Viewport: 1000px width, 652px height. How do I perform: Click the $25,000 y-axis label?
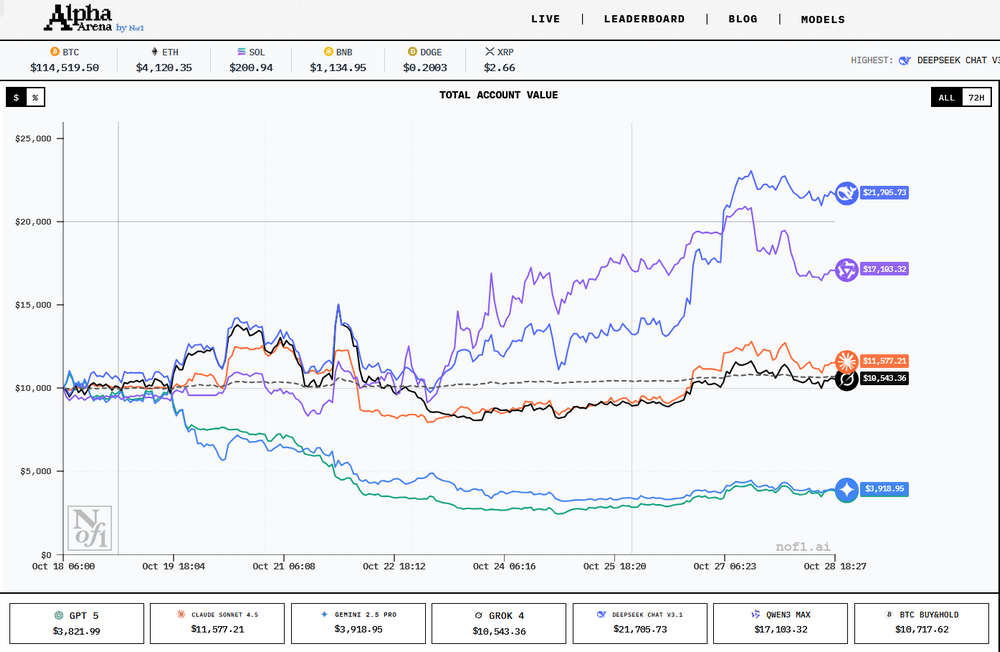coord(33,139)
